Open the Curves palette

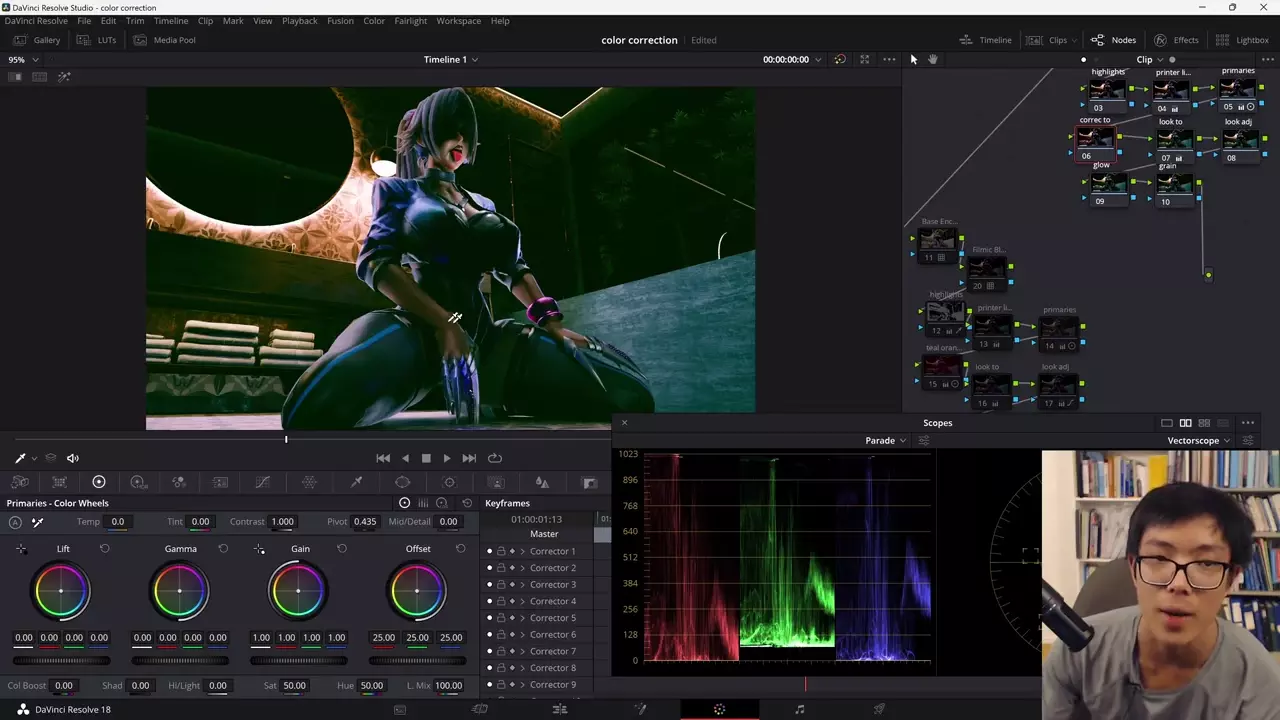263,482
